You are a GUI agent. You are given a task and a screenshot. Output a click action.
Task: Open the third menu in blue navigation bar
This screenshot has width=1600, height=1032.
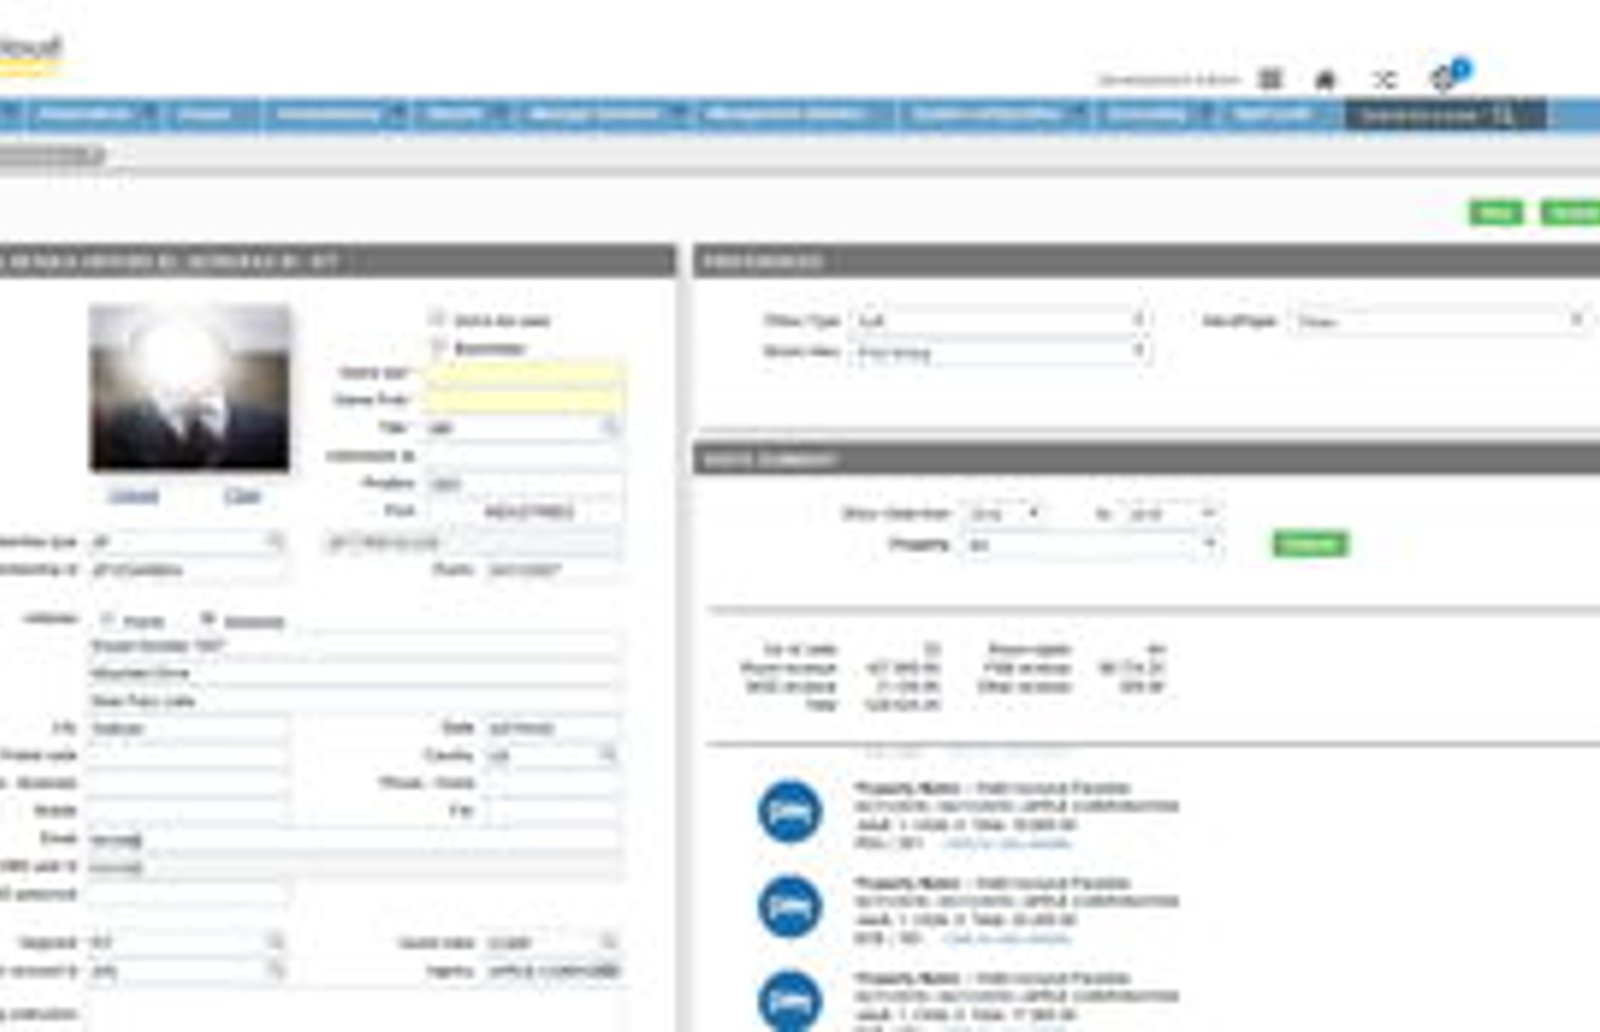click(337, 114)
